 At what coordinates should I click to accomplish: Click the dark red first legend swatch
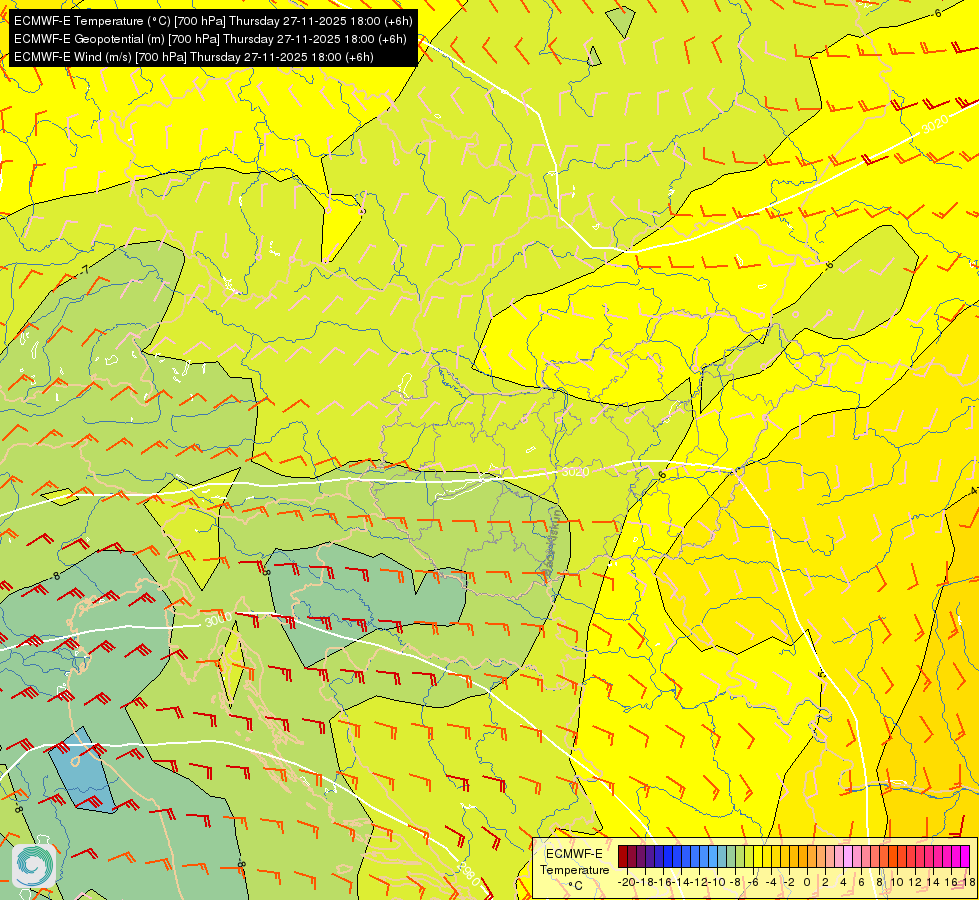[623, 856]
